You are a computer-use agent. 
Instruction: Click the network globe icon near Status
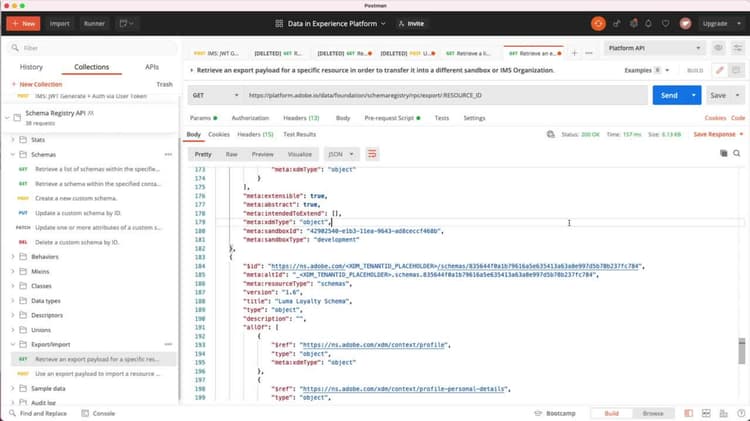551,134
